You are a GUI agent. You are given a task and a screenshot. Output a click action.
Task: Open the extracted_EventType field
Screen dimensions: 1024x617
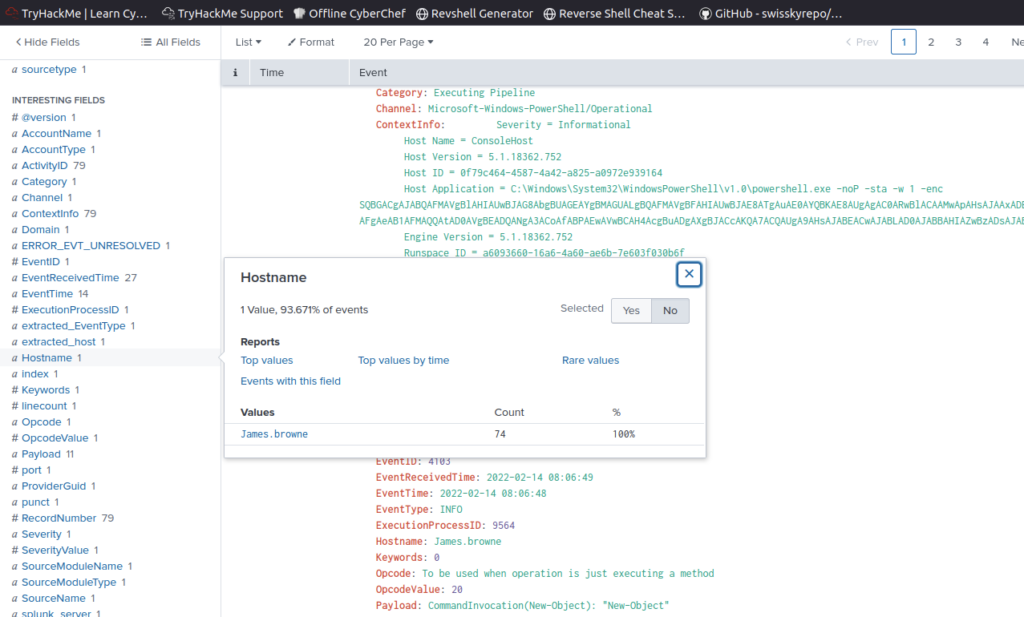pyautogui.click(x=73, y=325)
